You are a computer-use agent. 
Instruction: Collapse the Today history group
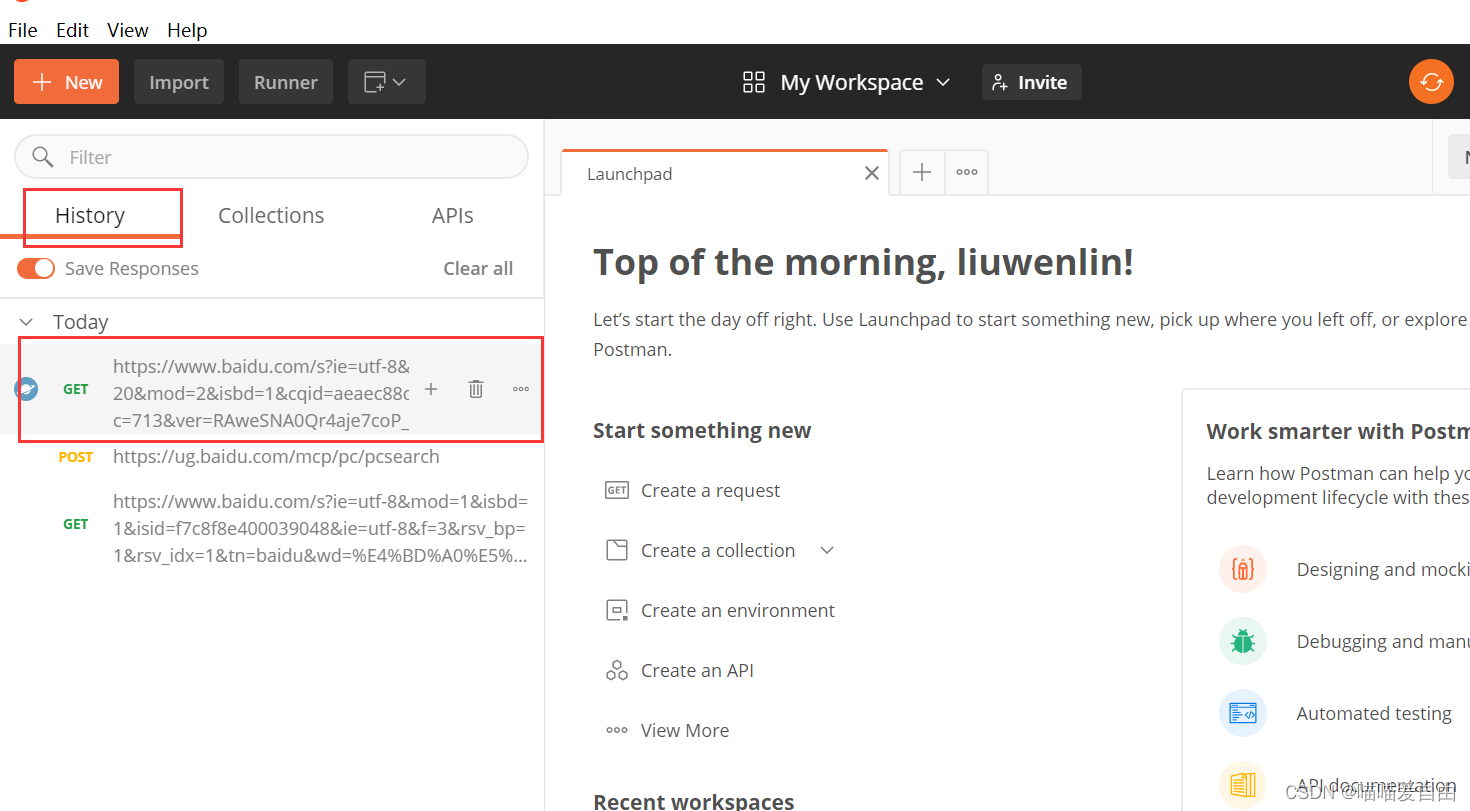click(28, 322)
